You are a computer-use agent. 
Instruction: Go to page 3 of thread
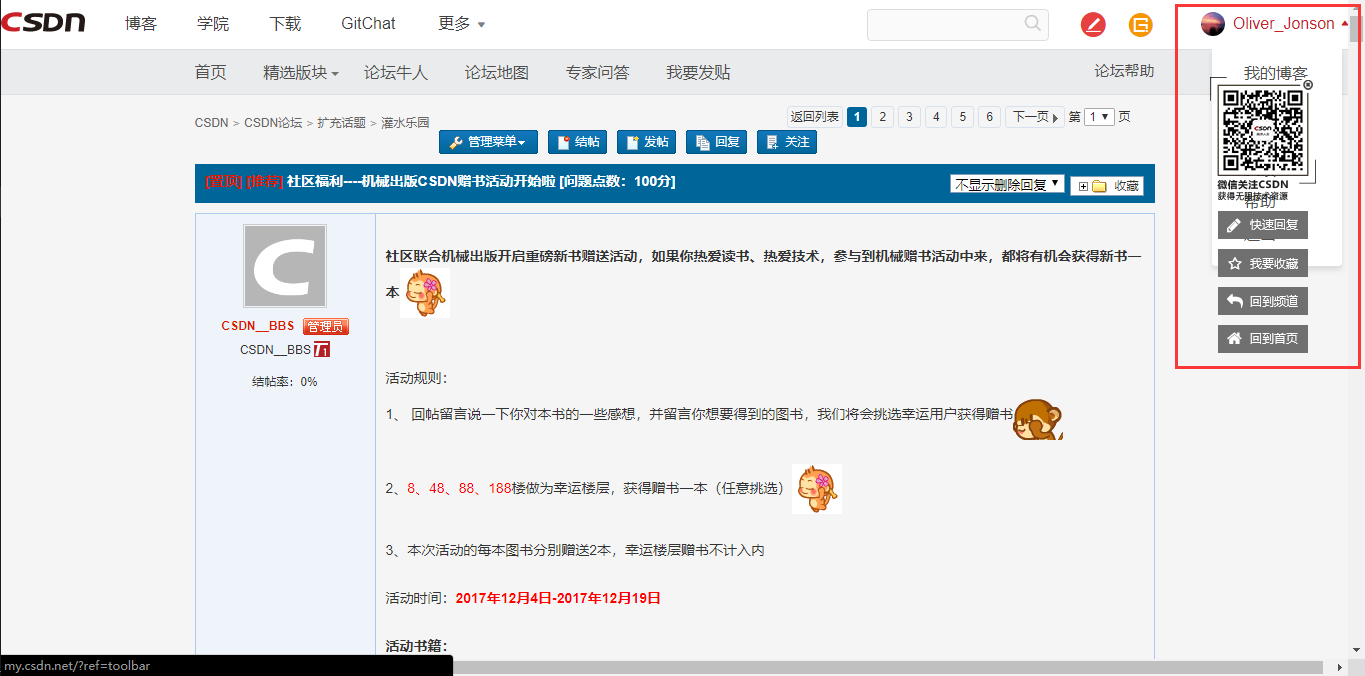pos(909,117)
